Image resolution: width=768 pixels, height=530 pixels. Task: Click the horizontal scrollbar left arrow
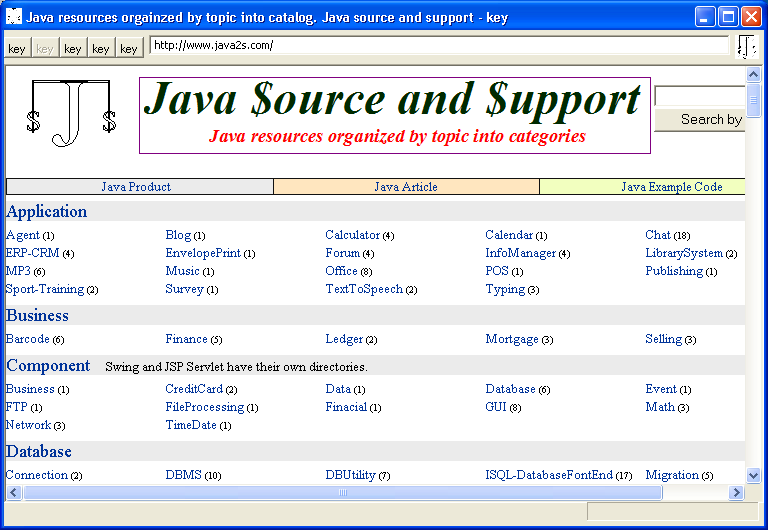14,492
